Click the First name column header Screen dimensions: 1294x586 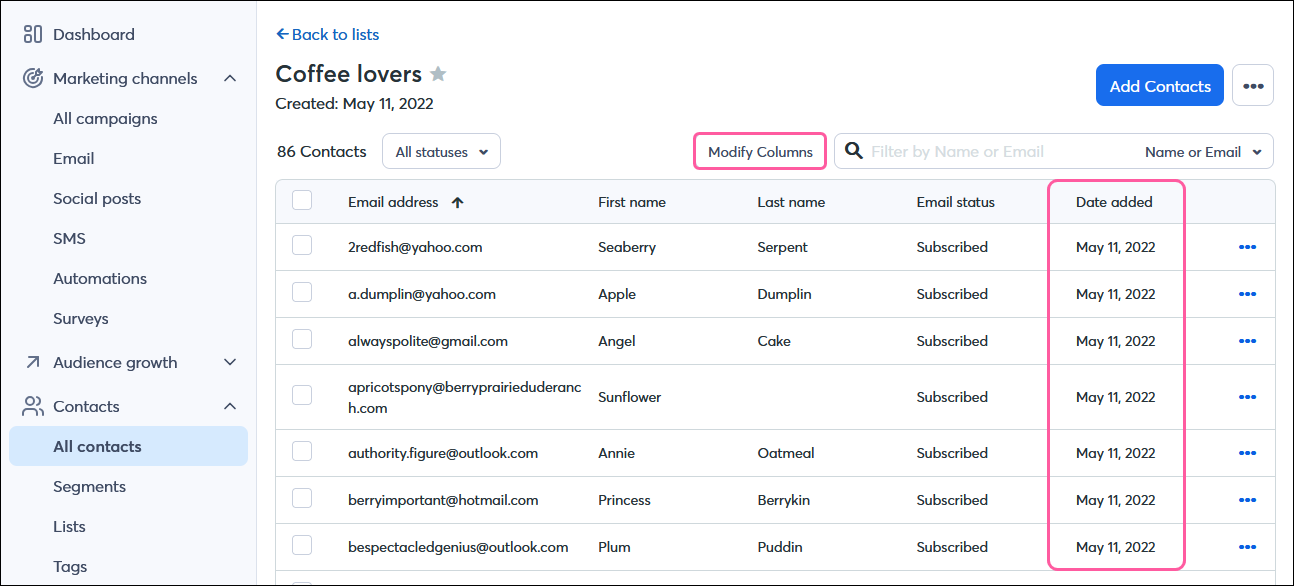click(x=632, y=202)
